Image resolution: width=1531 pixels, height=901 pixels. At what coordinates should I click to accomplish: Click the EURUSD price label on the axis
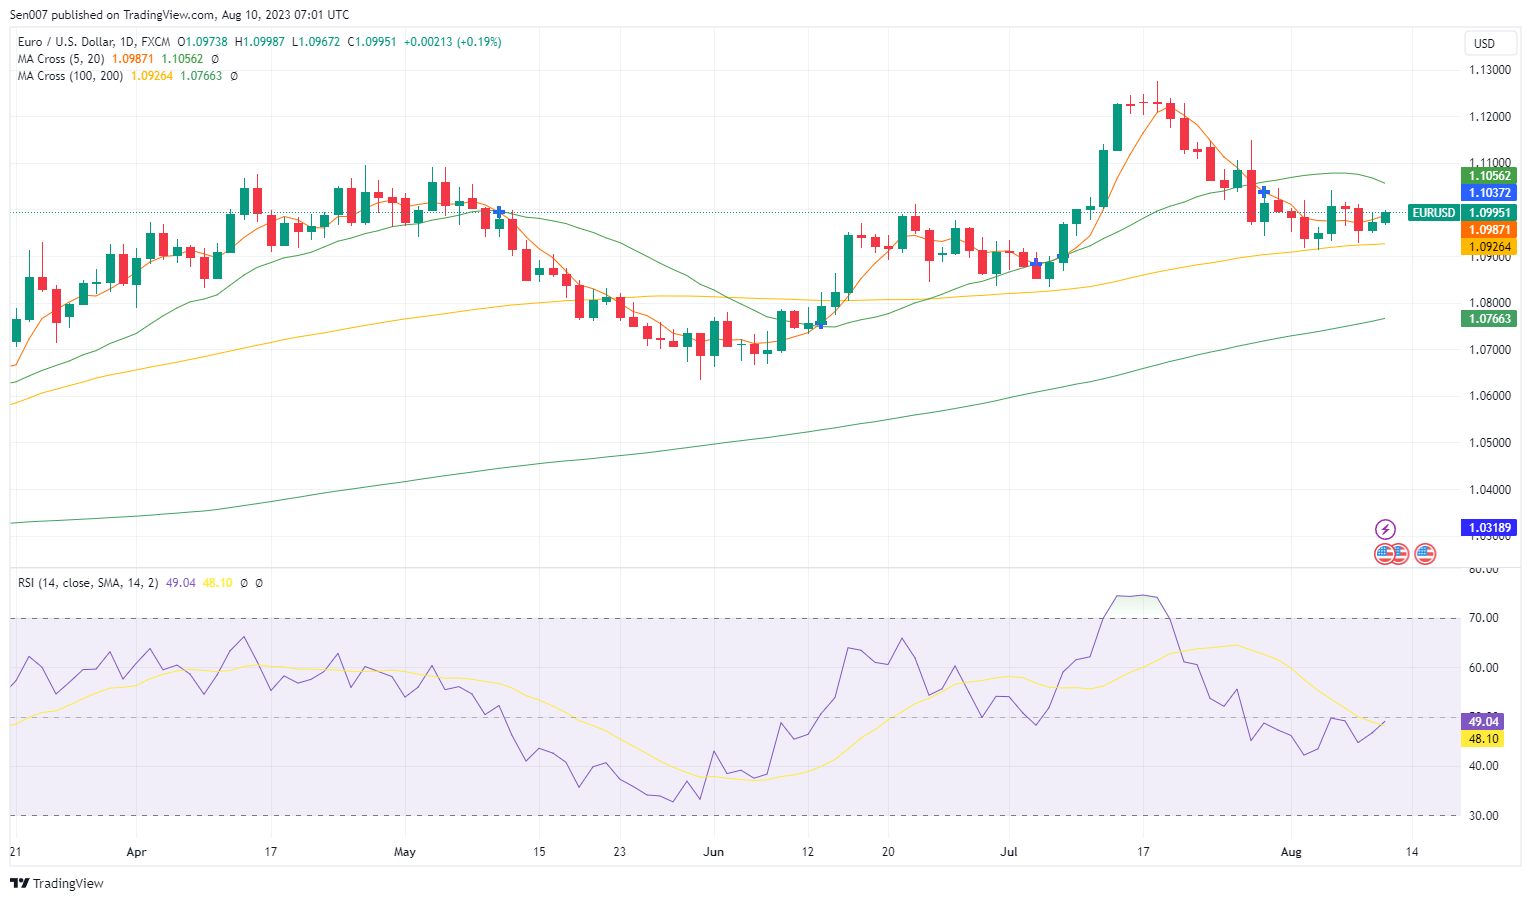pyautogui.click(x=1433, y=212)
